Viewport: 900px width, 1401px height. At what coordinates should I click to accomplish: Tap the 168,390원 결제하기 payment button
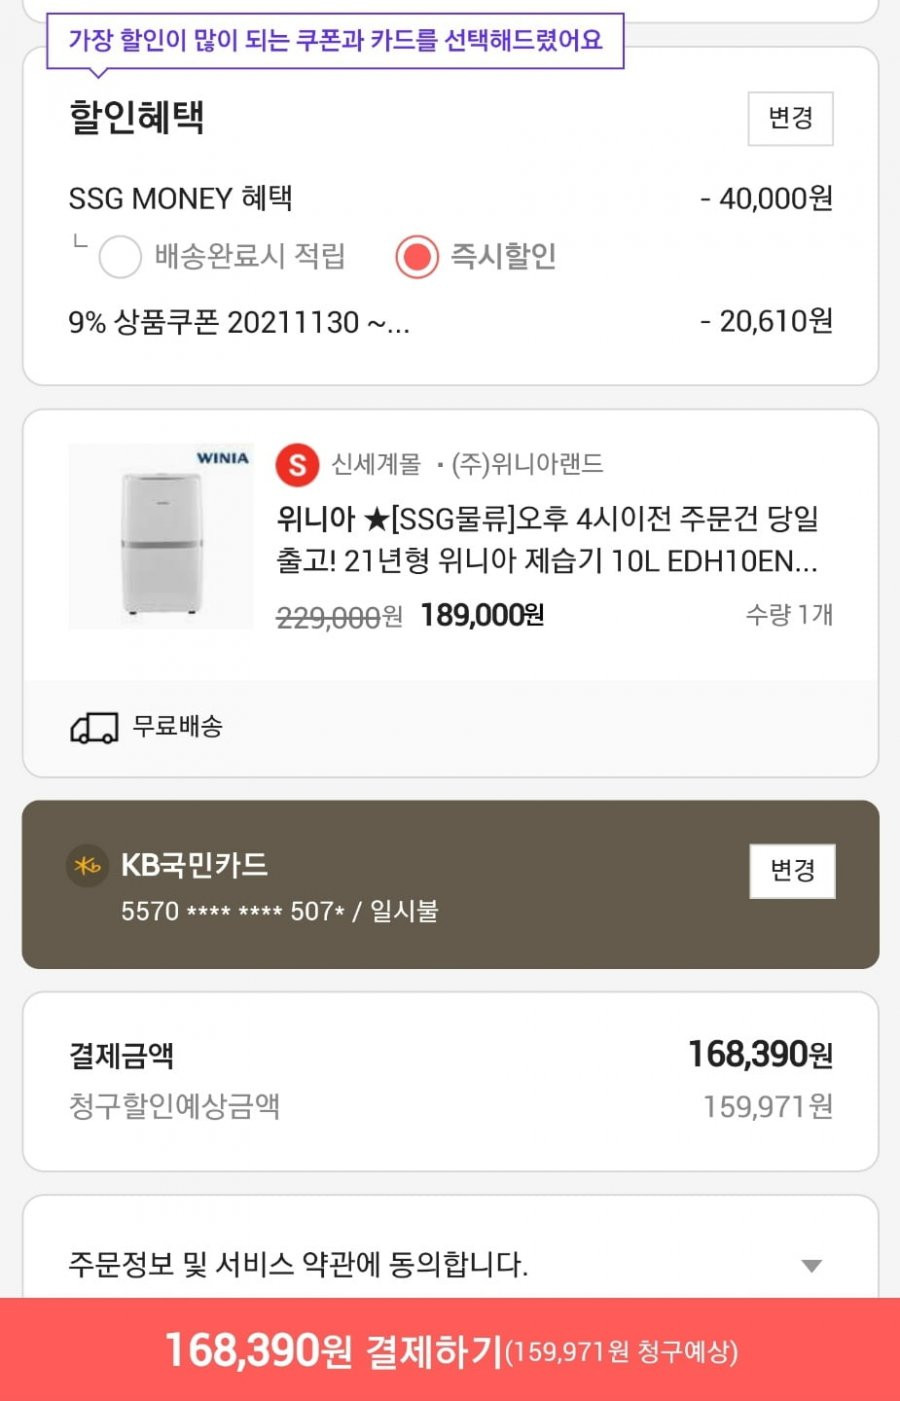[450, 1350]
